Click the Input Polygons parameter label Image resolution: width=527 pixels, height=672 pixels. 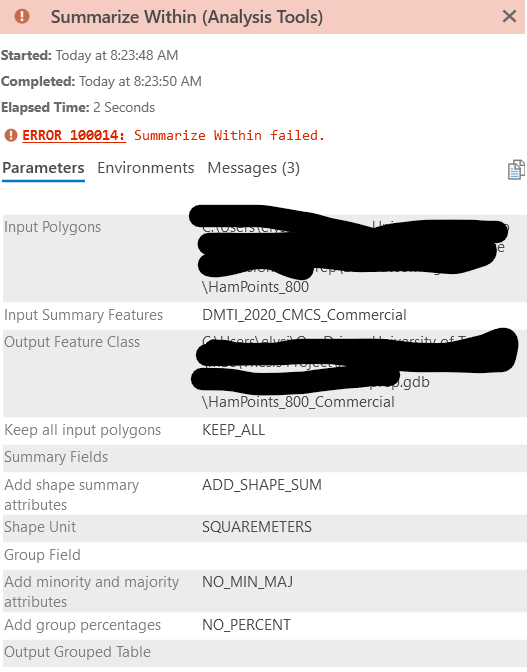53,227
